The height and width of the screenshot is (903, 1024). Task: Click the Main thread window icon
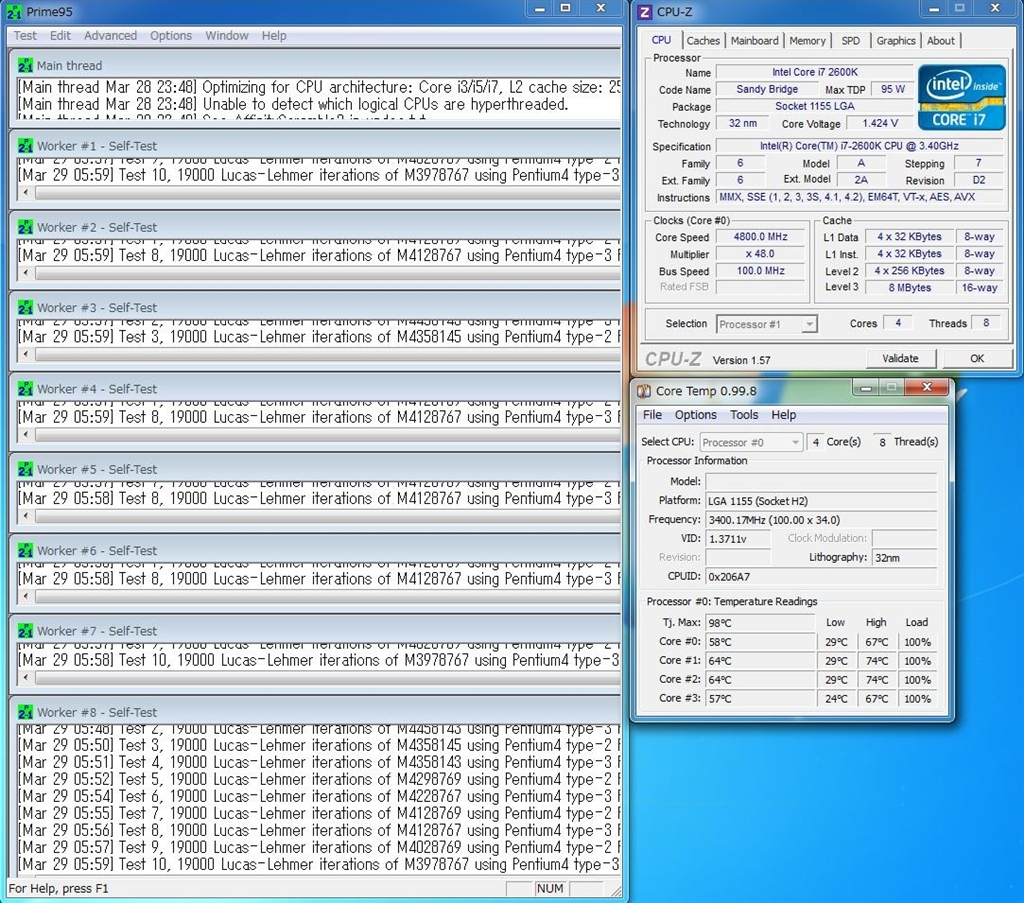25,66
